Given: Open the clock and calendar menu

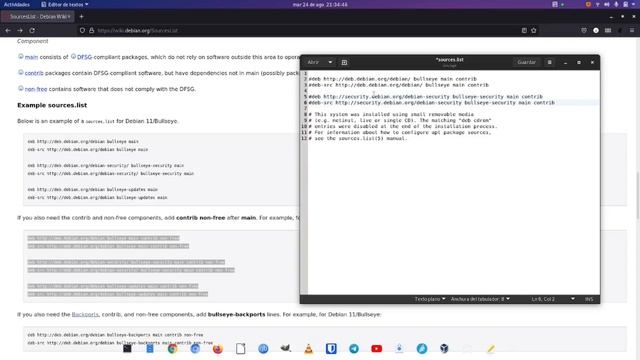Looking at the screenshot, I should click(x=320, y=4).
